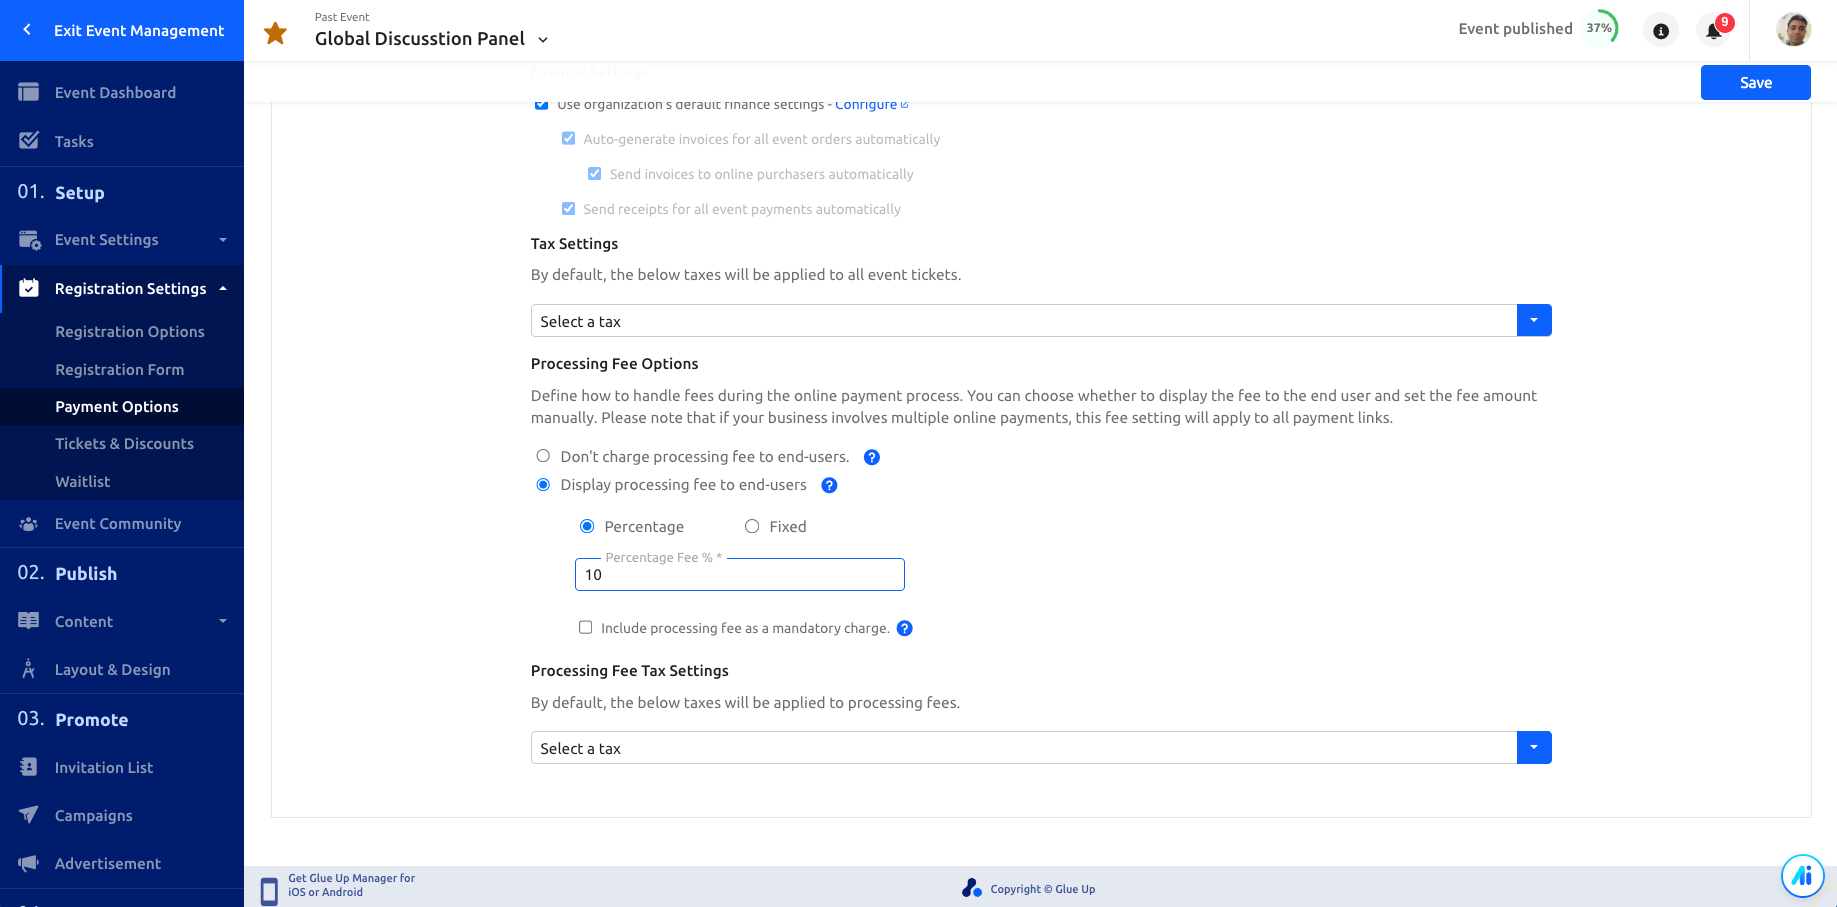Click help icon beside mandatory charge option
1837x907 pixels.
point(904,628)
